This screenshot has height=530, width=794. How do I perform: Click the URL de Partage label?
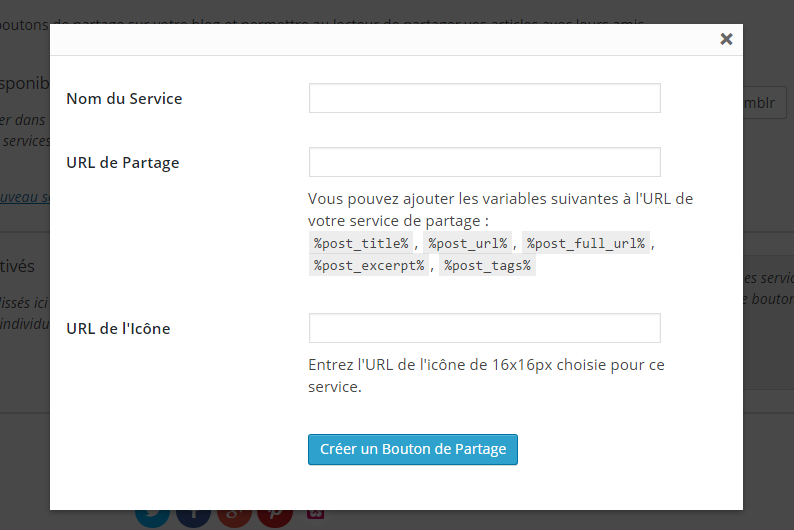(122, 162)
